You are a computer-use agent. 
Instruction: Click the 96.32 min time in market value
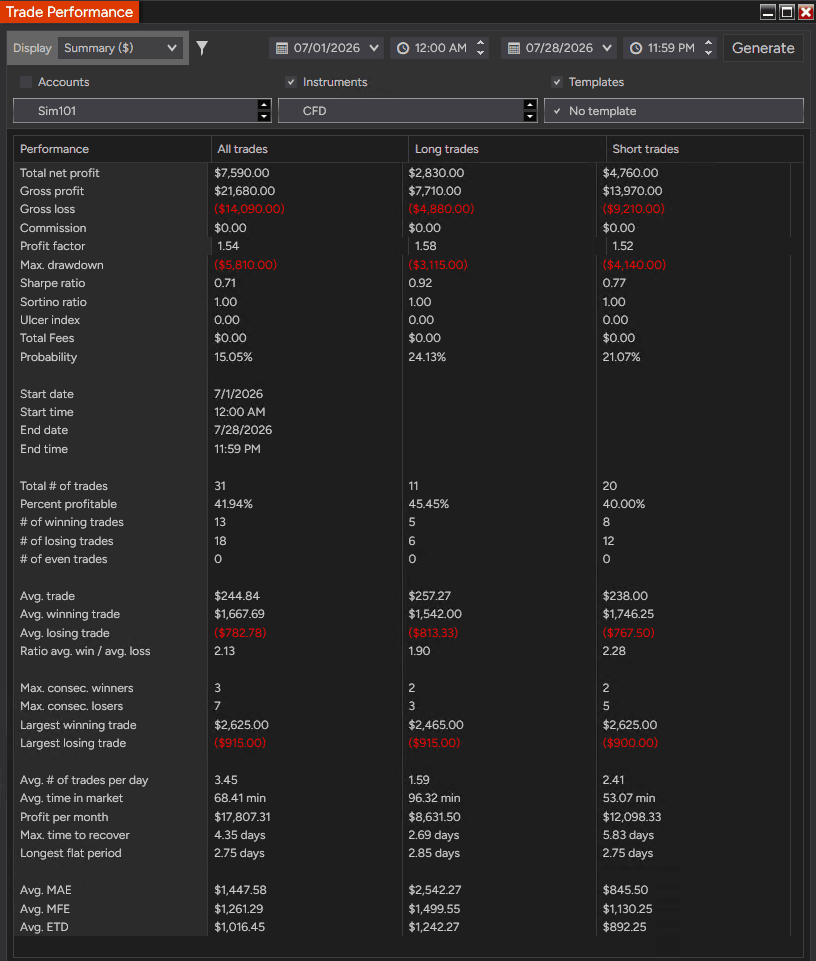point(434,798)
